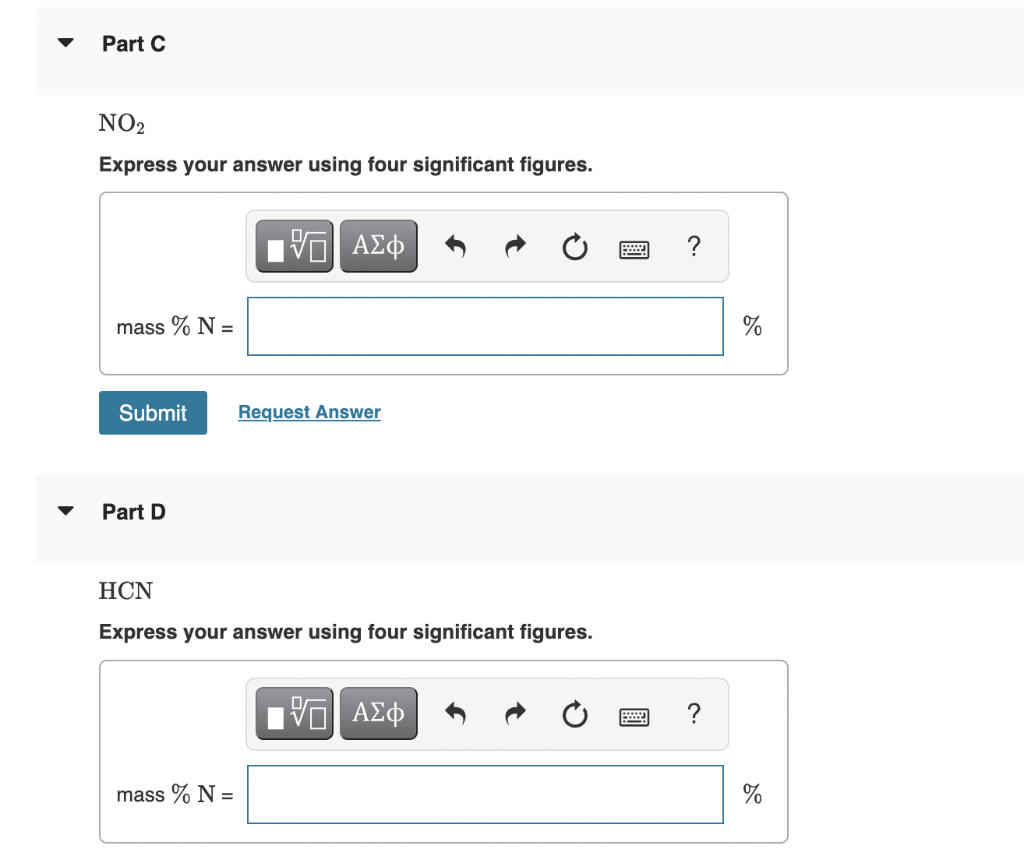1024x849 pixels.
Task: Open the keyboard shortcuts icon in Part C
Action: [634, 247]
